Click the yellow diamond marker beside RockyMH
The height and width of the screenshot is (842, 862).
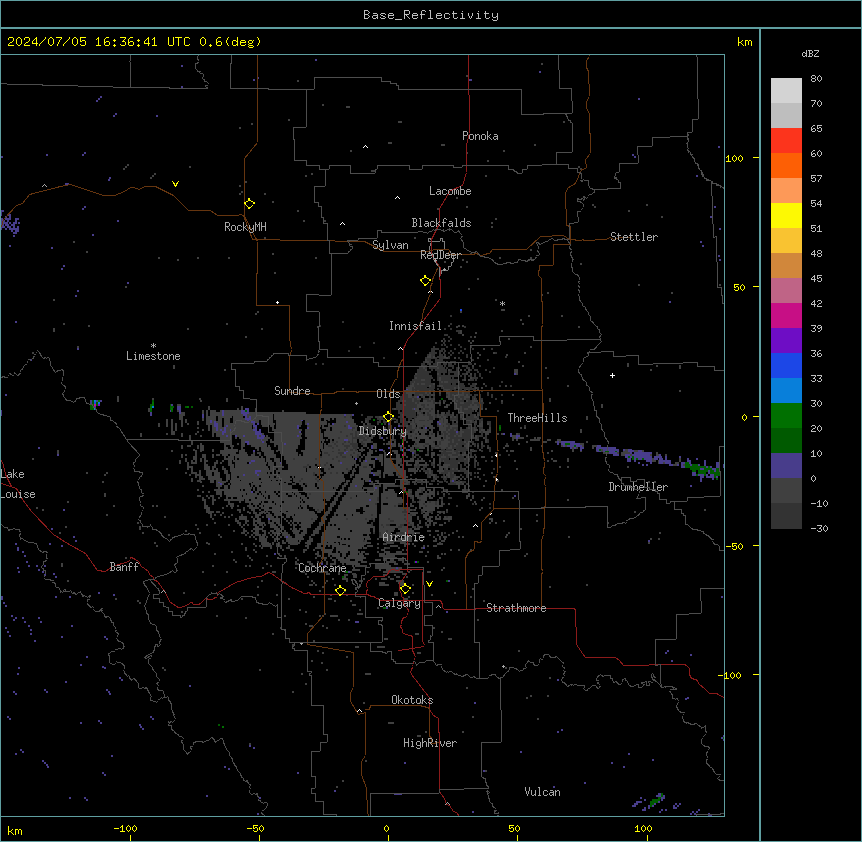pyautogui.click(x=249, y=204)
